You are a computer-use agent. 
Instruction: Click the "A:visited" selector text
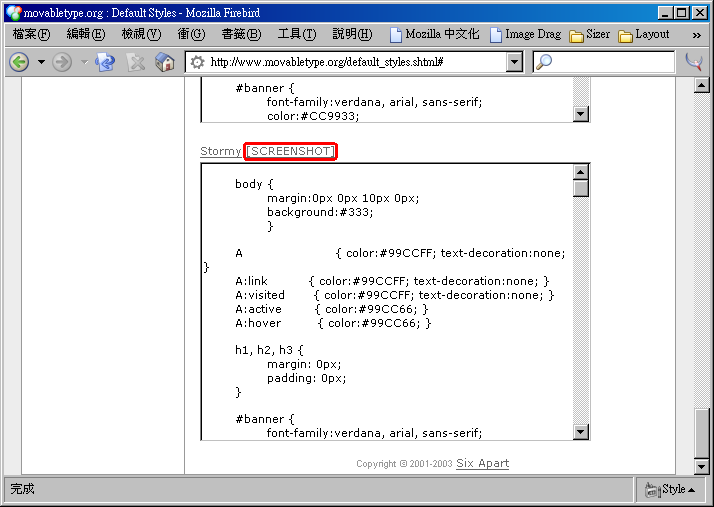(260, 295)
